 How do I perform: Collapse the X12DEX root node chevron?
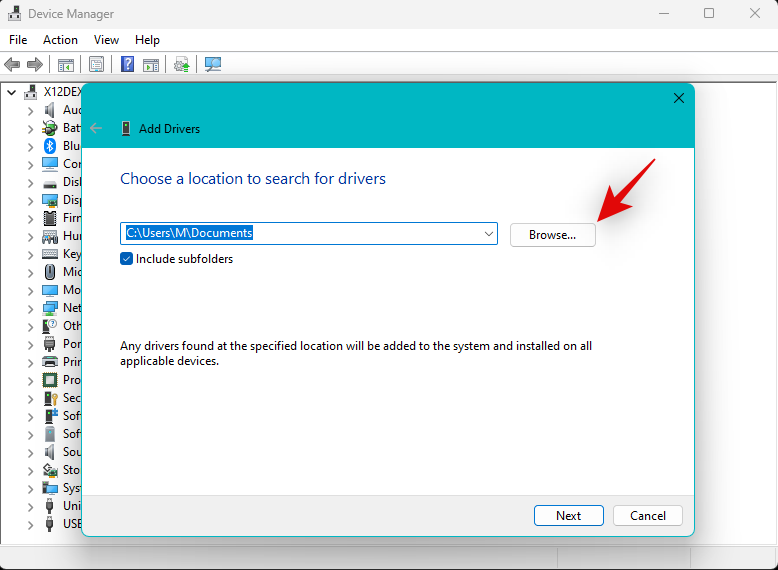pyautogui.click(x=12, y=92)
